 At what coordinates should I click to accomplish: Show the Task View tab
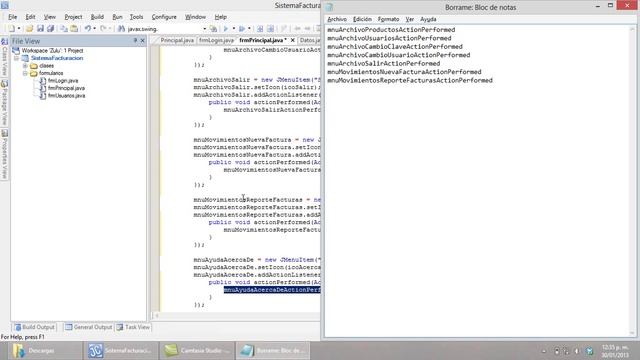tap(133, 327)
